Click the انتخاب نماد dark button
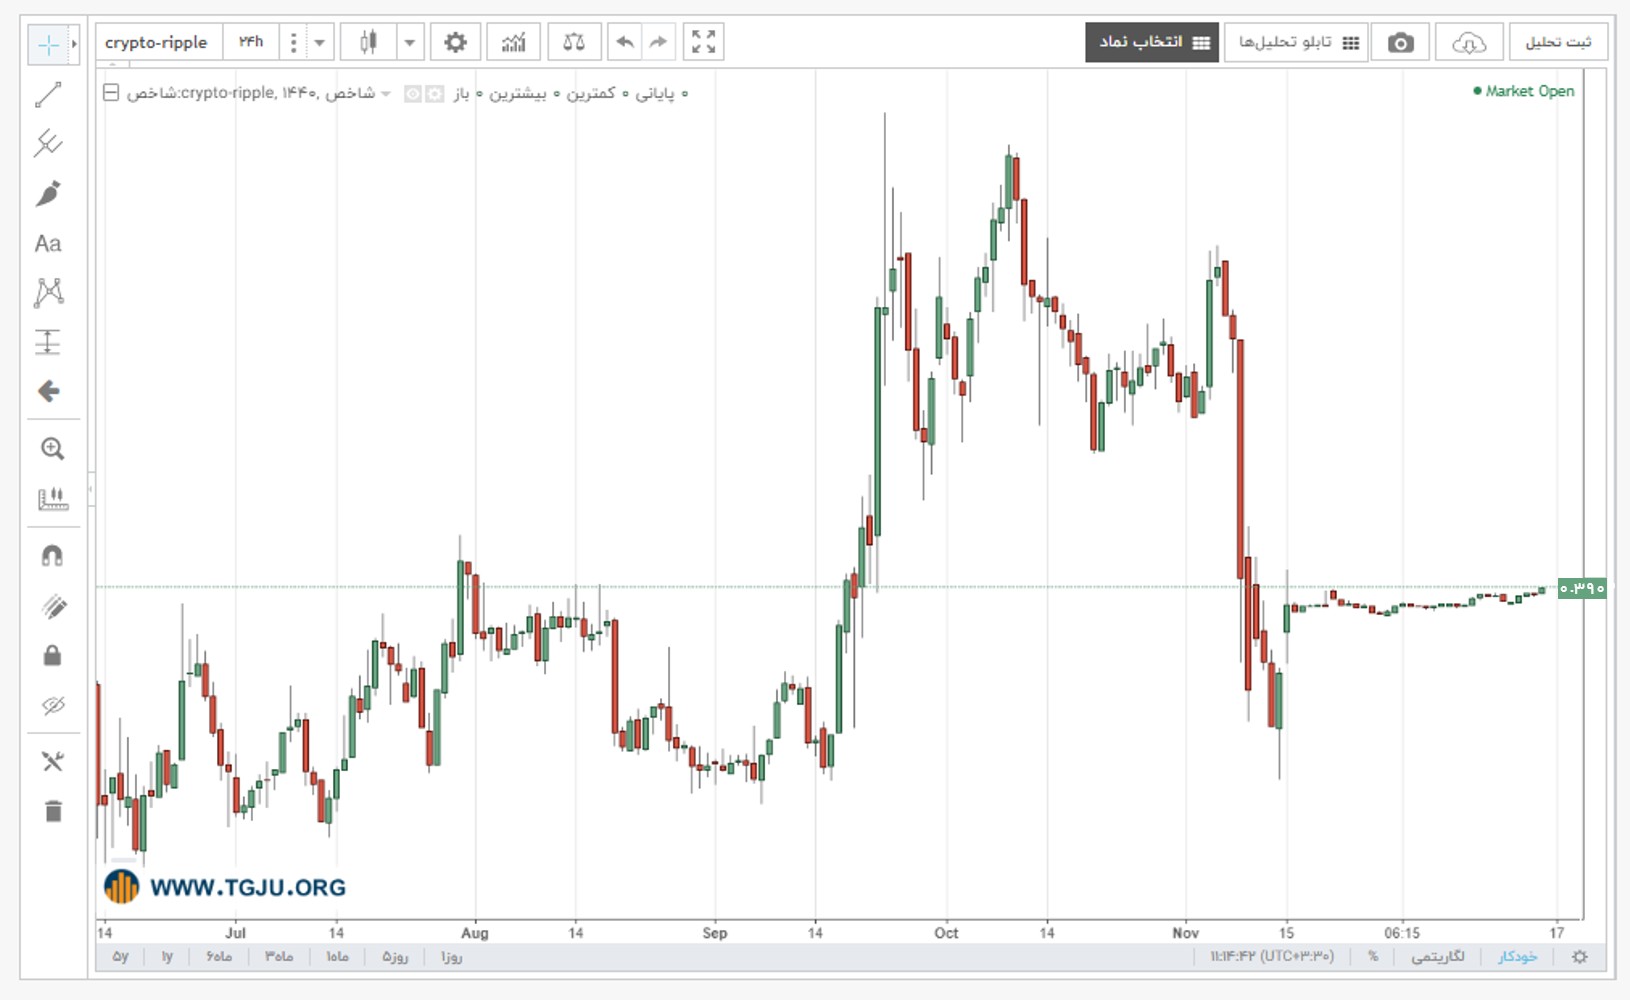 click(1152, 42)
